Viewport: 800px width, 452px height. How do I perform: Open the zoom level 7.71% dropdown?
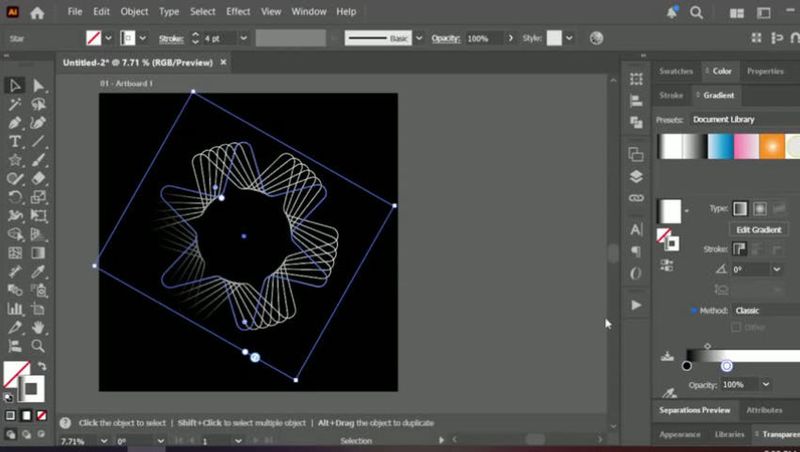(104, 441)
